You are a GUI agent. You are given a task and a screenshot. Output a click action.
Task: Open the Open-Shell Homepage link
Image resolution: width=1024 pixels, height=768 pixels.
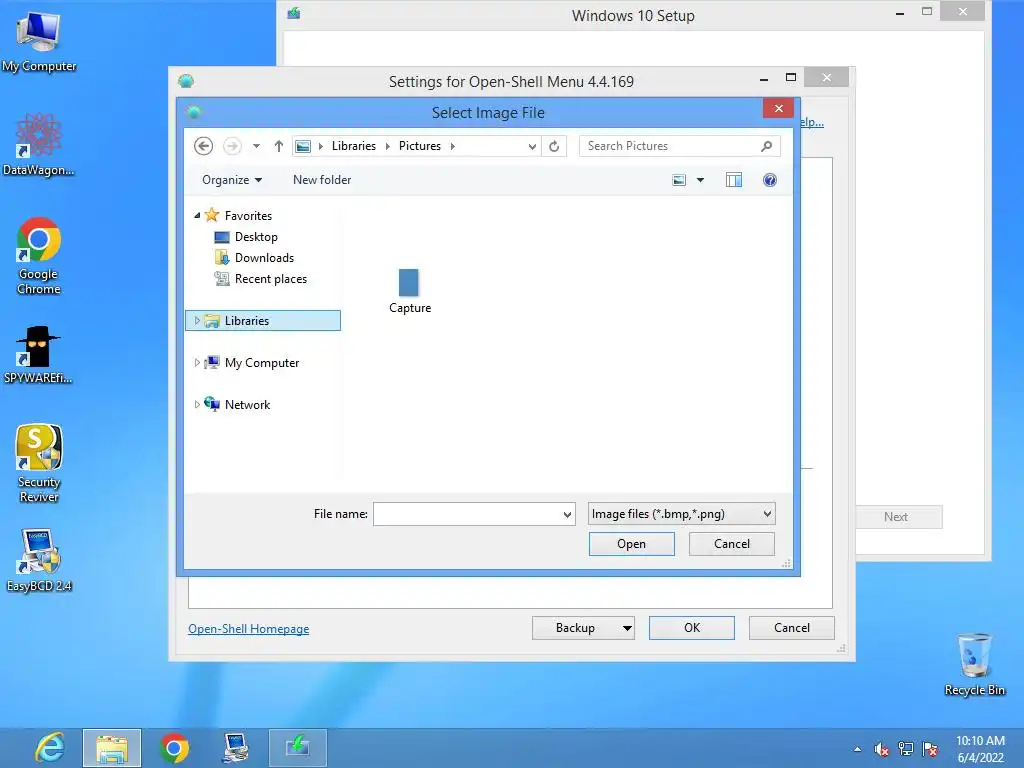249,629
